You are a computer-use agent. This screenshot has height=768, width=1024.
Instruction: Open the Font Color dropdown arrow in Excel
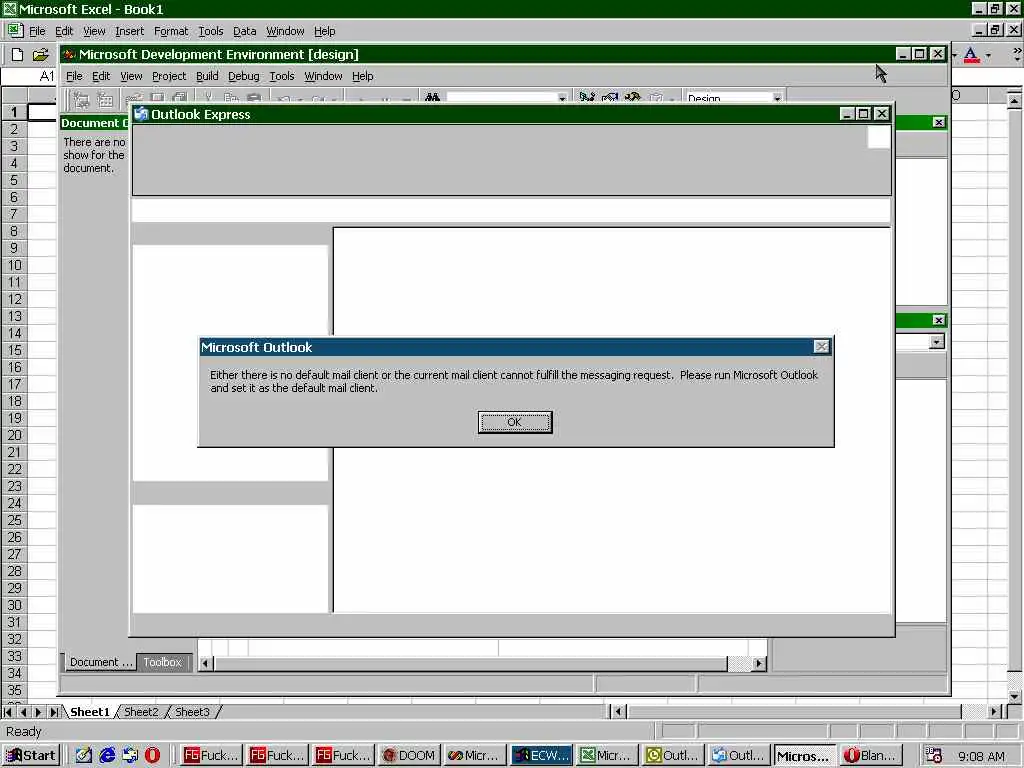click(x=988, y=55)
